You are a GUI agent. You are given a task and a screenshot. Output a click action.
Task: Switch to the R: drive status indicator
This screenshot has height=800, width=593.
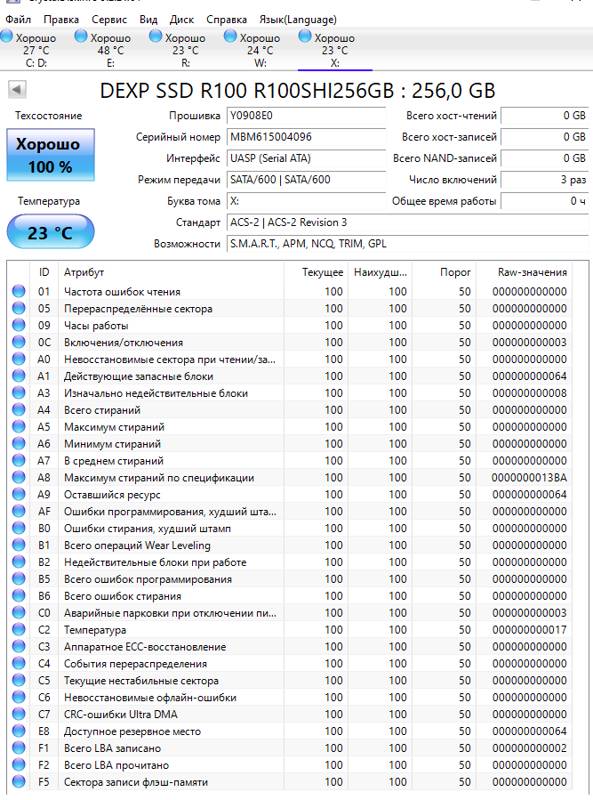[x=178, y=49]
